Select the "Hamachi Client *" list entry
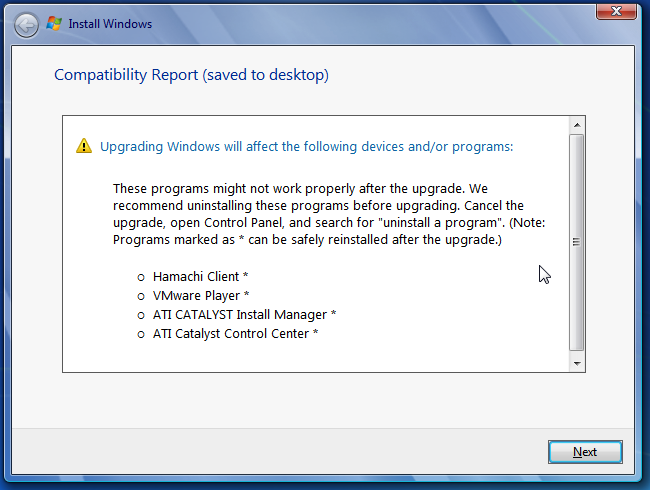 click(x=201, y=277)
